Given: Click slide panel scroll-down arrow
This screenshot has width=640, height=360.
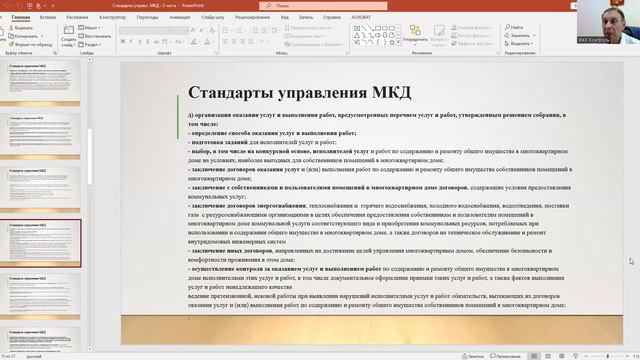Looking at the screenshot, I should click(x=89, y=349).
